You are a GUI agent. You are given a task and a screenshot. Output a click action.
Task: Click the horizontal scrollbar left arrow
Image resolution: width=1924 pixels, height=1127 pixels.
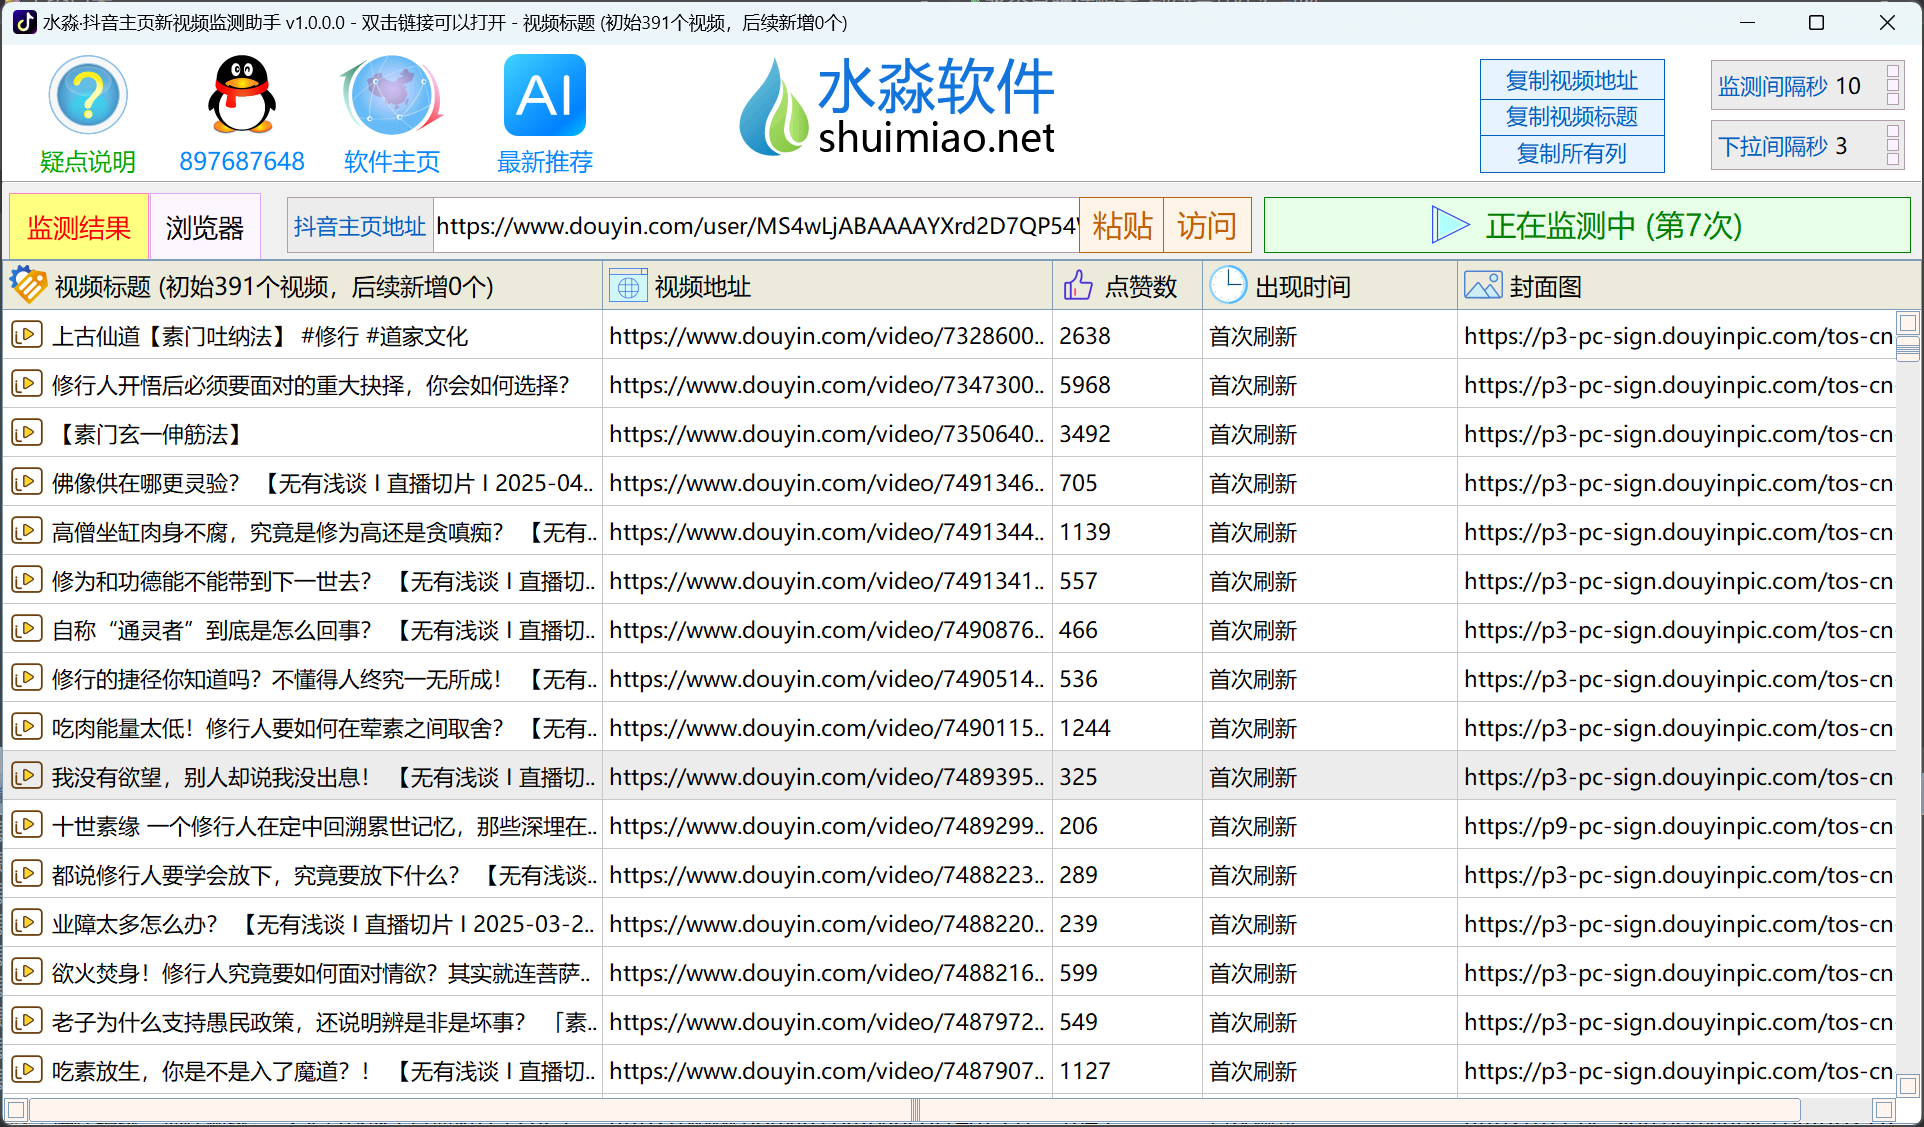click(16, 1110)
